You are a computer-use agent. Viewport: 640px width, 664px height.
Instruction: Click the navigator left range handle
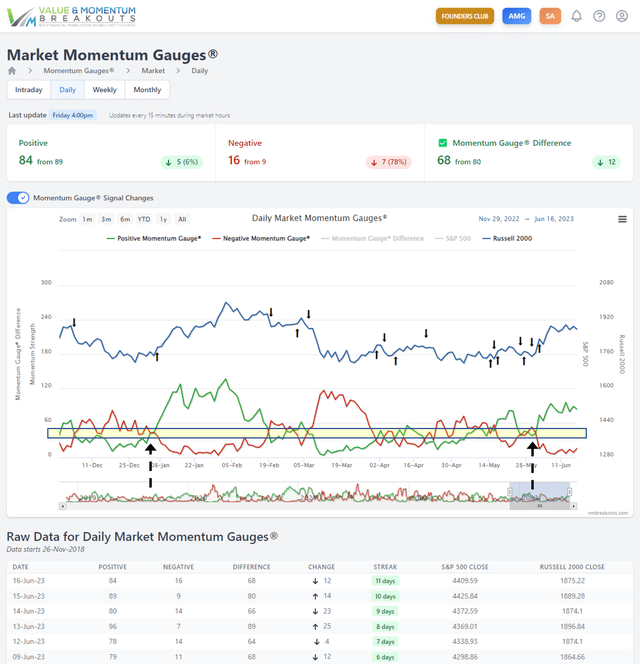pyautogui.click(x=510, y=492)
